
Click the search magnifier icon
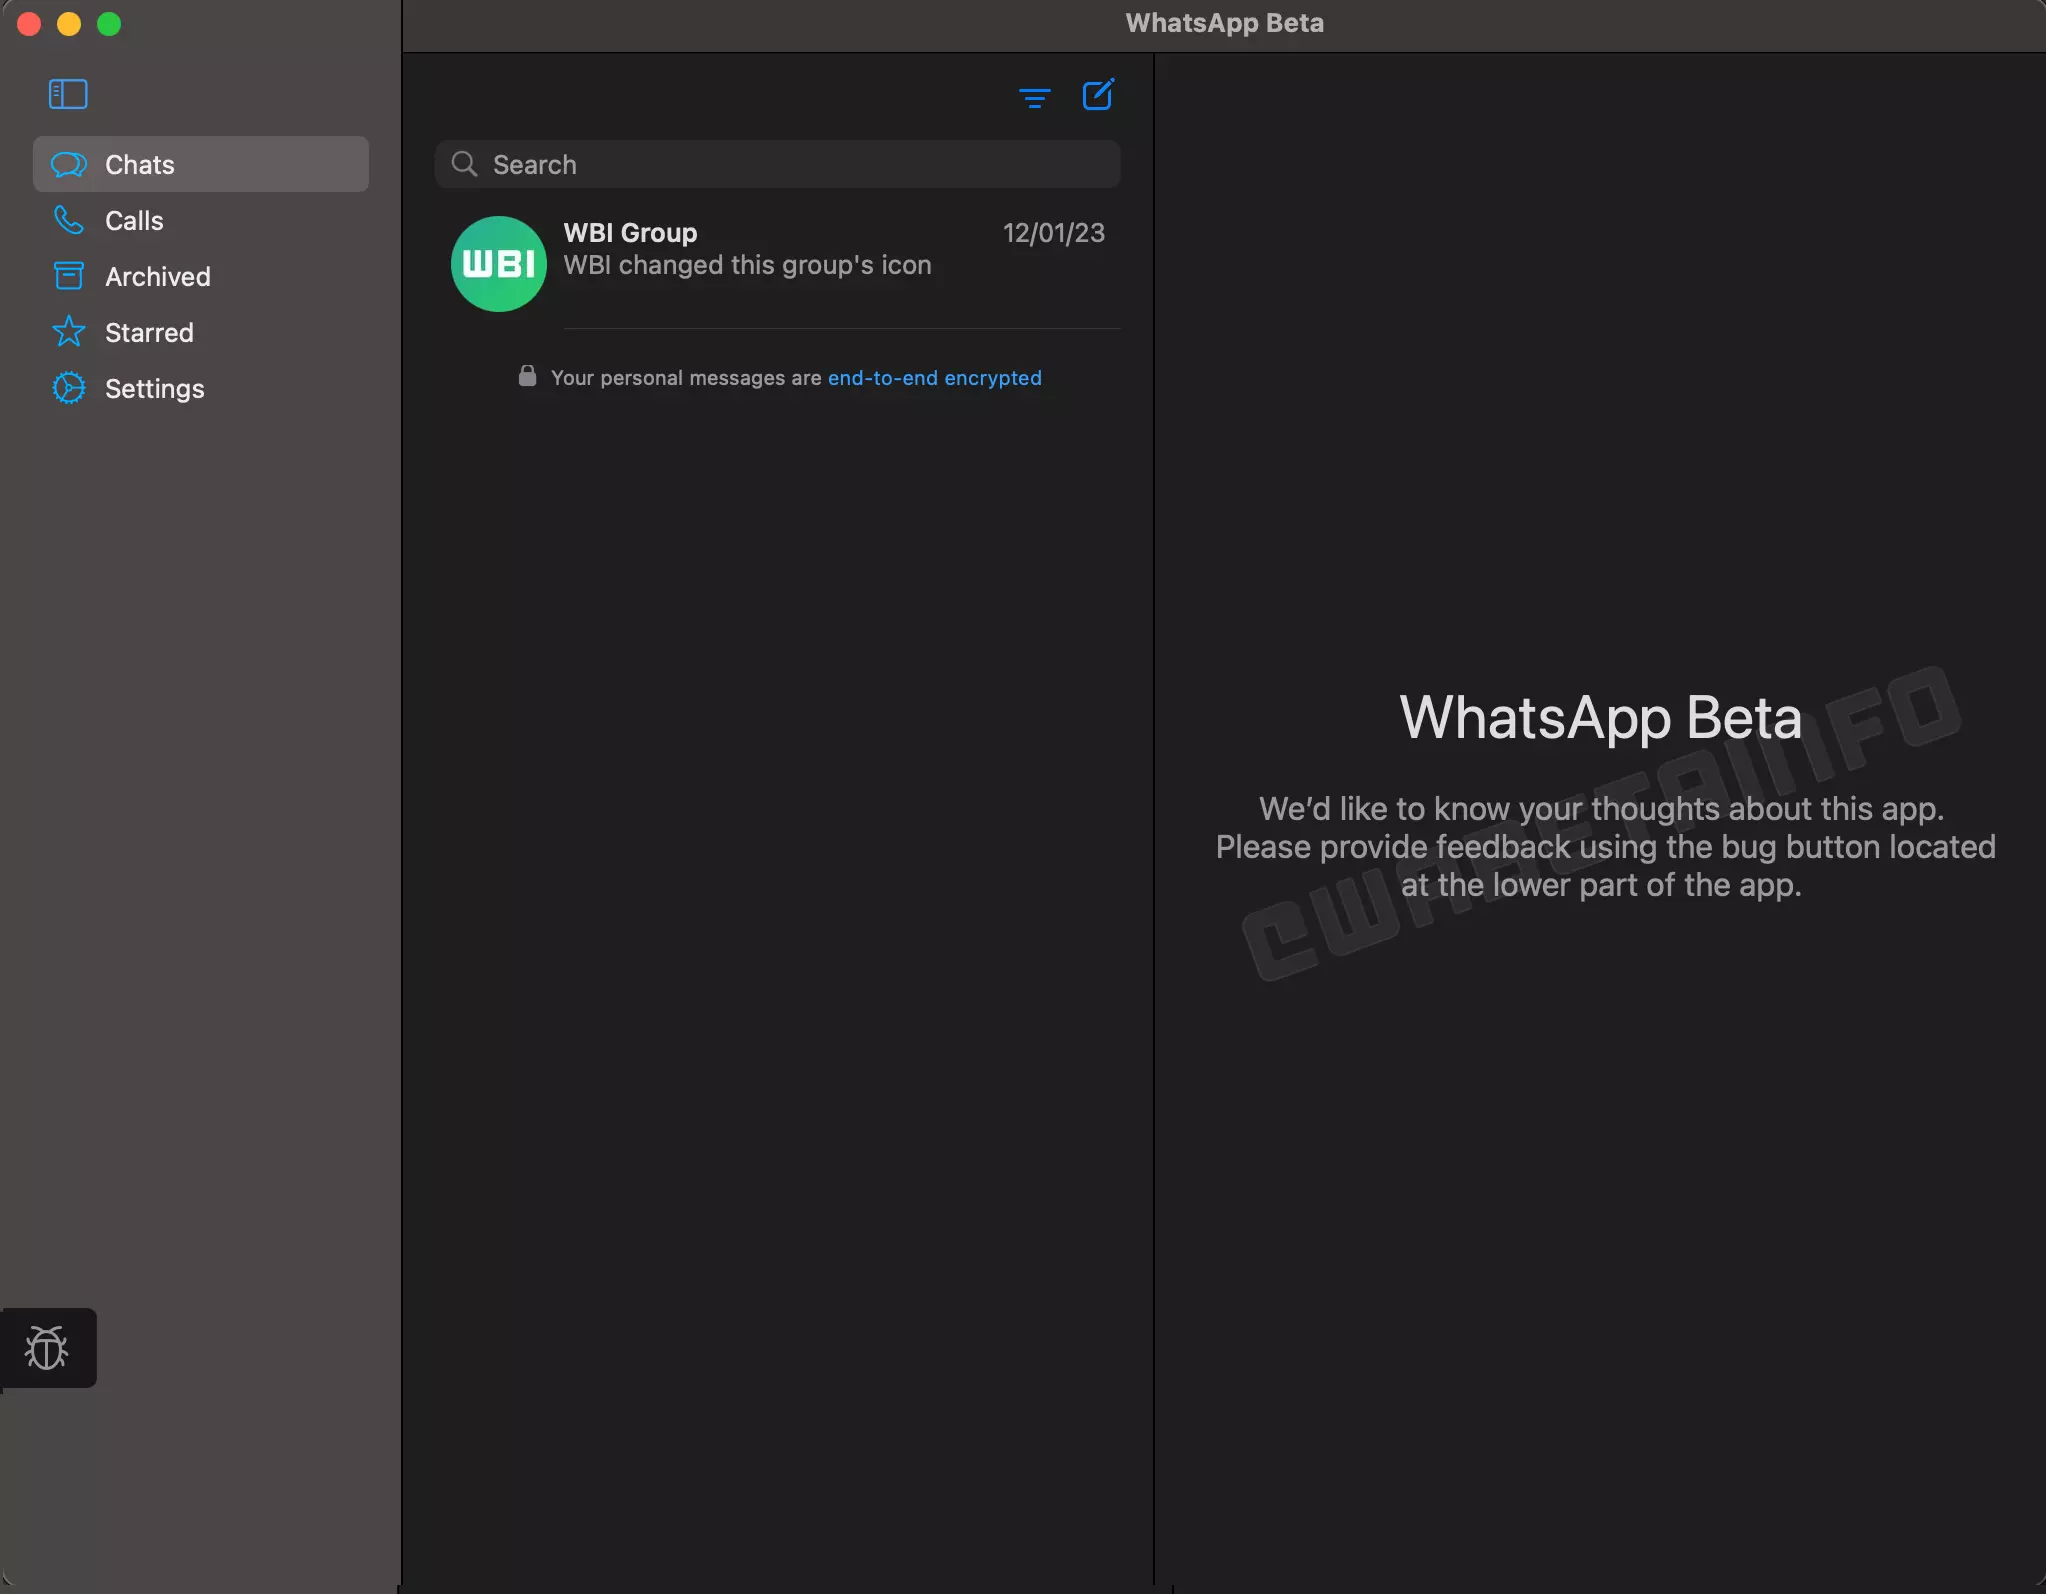coord(464,164)
